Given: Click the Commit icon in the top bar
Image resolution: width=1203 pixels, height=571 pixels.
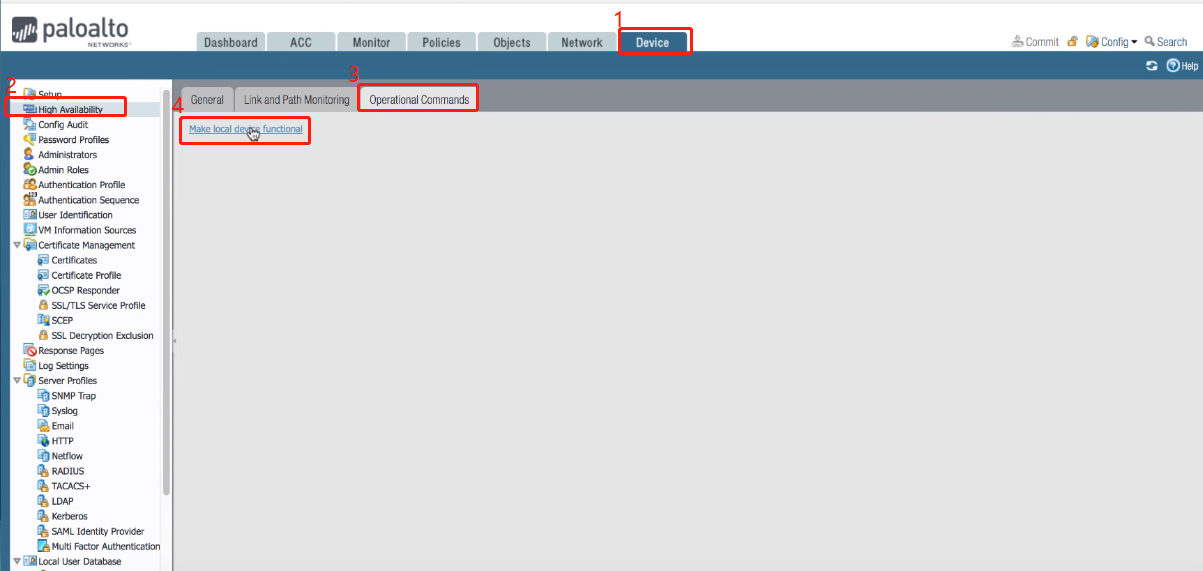Looking at the screenshot, I should point(1018,42).
